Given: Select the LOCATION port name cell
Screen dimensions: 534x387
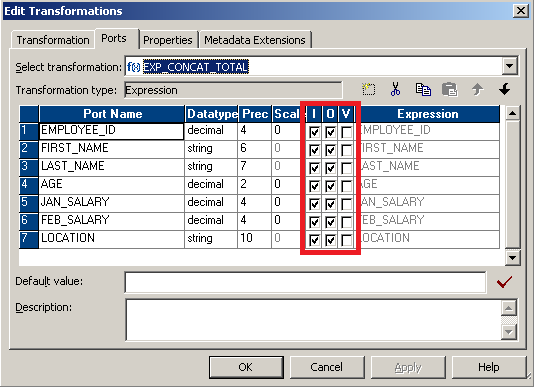Looking at the screenshot, I should (112, 239).
